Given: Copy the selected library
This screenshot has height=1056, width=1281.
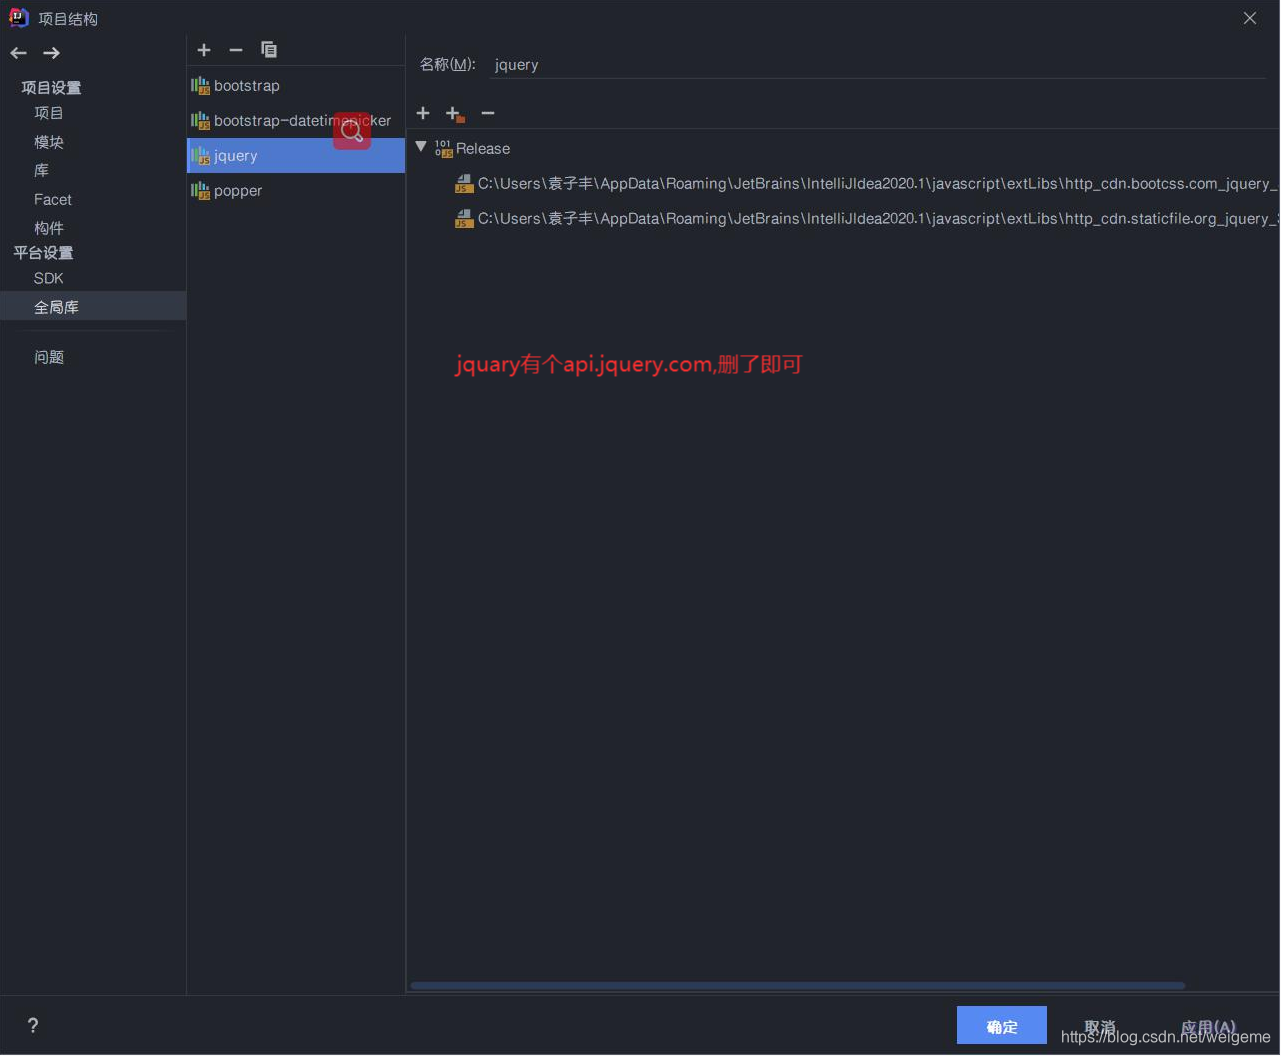Looking at the screenshot, I should coord(269,50).
